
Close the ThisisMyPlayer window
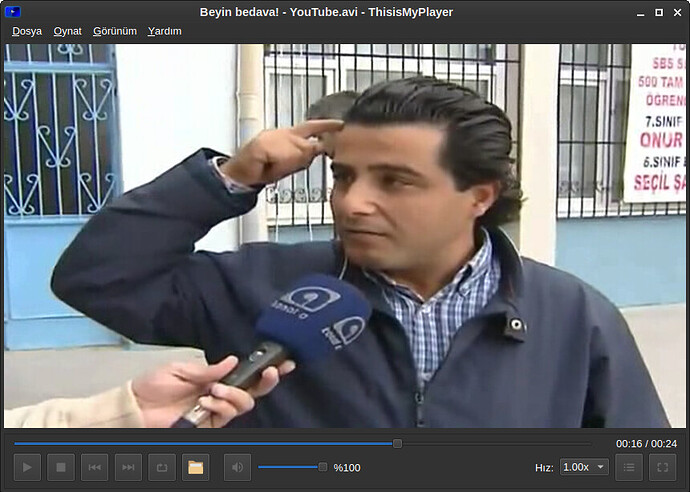tap(678, 13)
